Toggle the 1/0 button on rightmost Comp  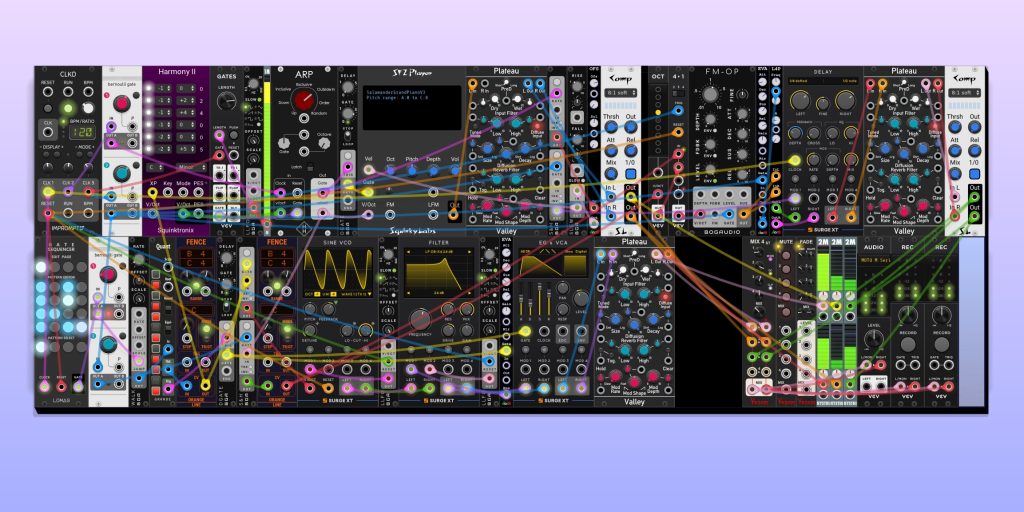pyautogui.click(x=976, y=174)
